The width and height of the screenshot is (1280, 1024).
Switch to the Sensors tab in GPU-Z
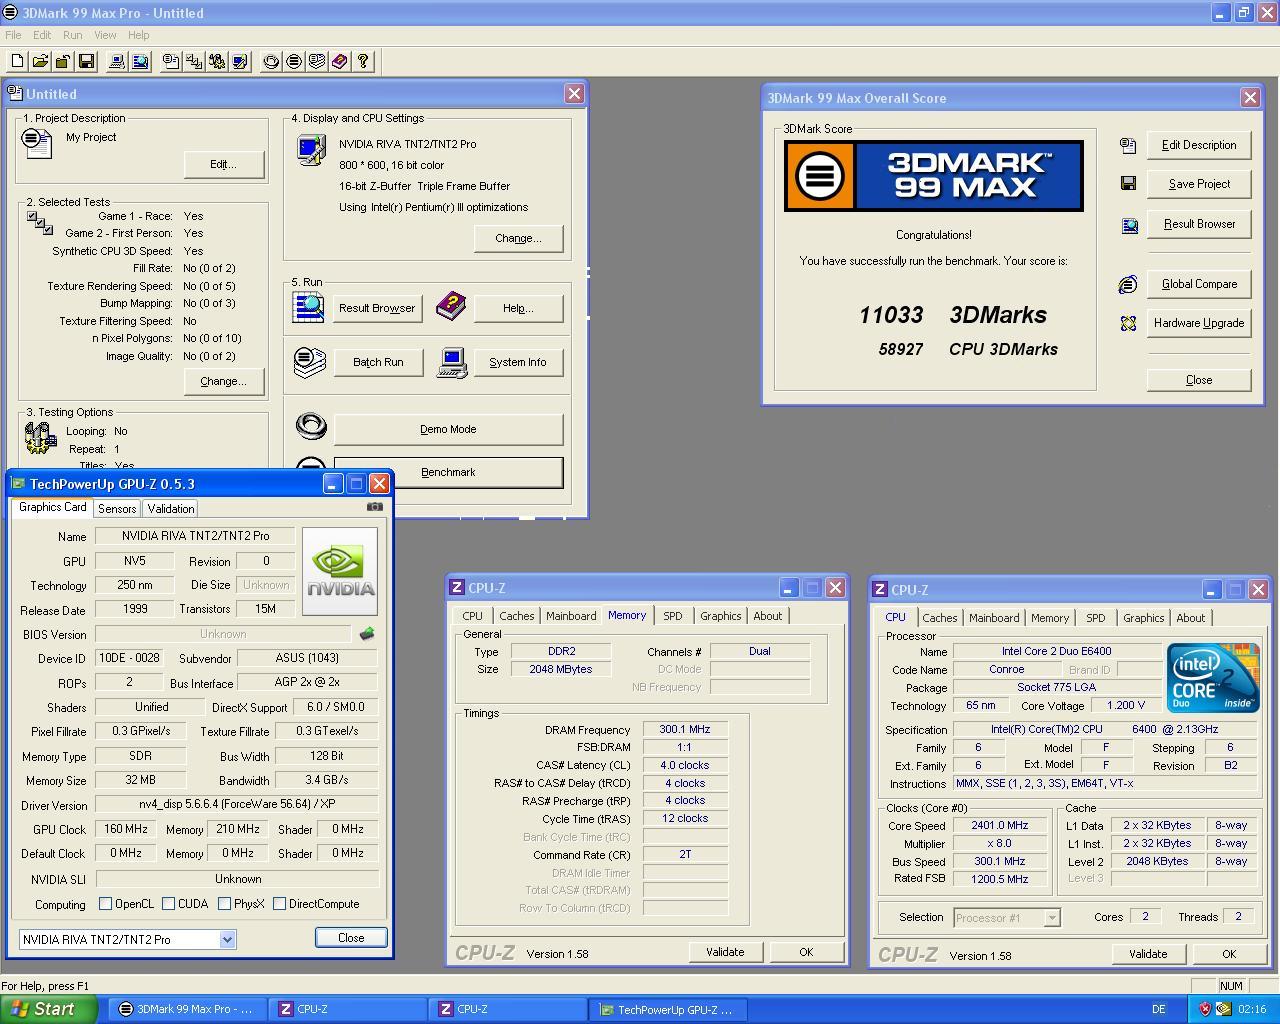117,508
